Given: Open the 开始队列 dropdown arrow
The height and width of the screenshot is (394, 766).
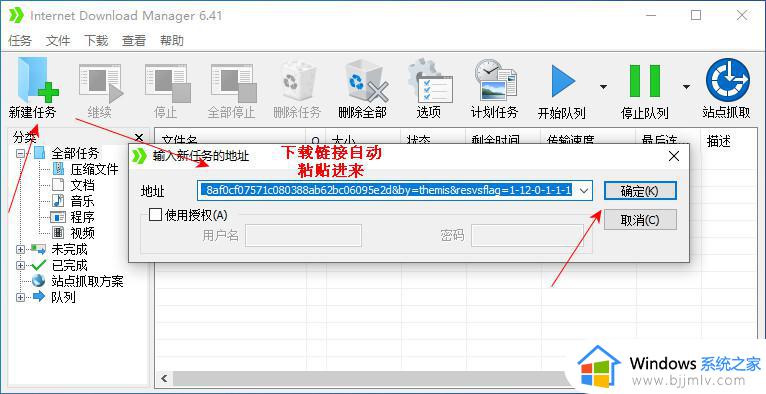Looking at the screenshot, I should pyautogui.click(x=603, y=87).
